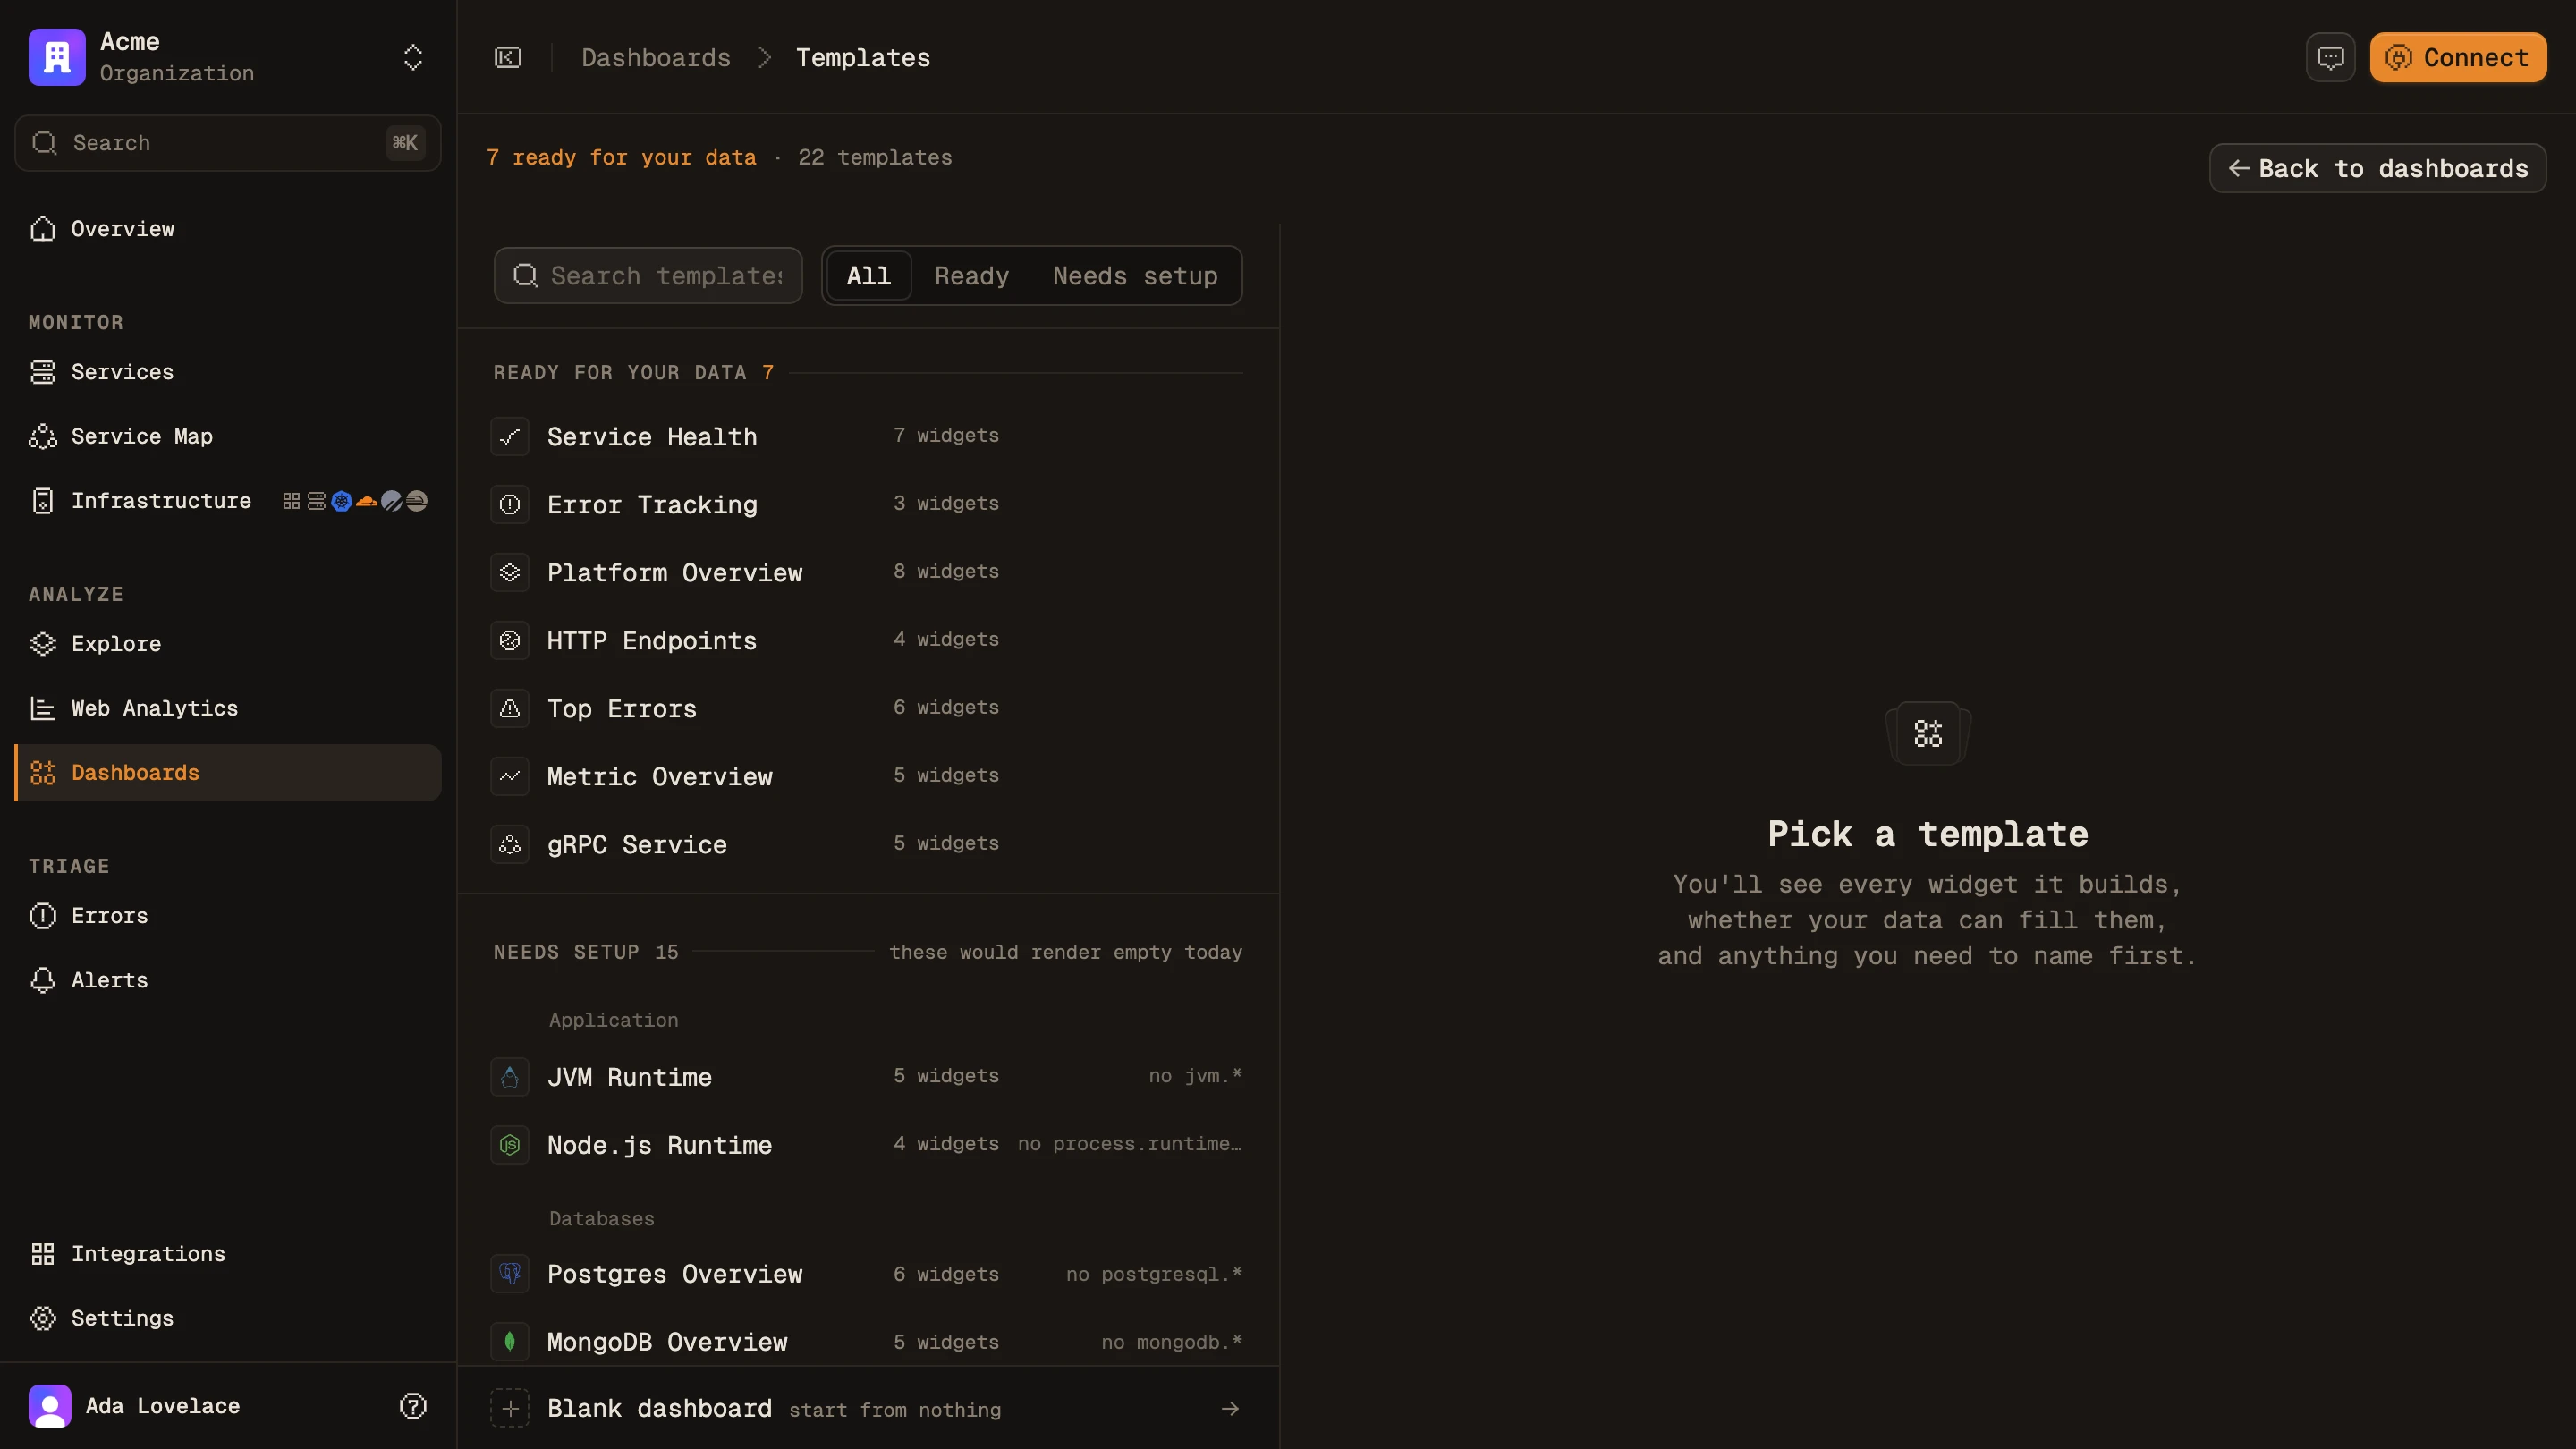This screenshot has height=1449, width=2576.
Task: Open Overview in the sidebar
Action: [x=228, y=229]
